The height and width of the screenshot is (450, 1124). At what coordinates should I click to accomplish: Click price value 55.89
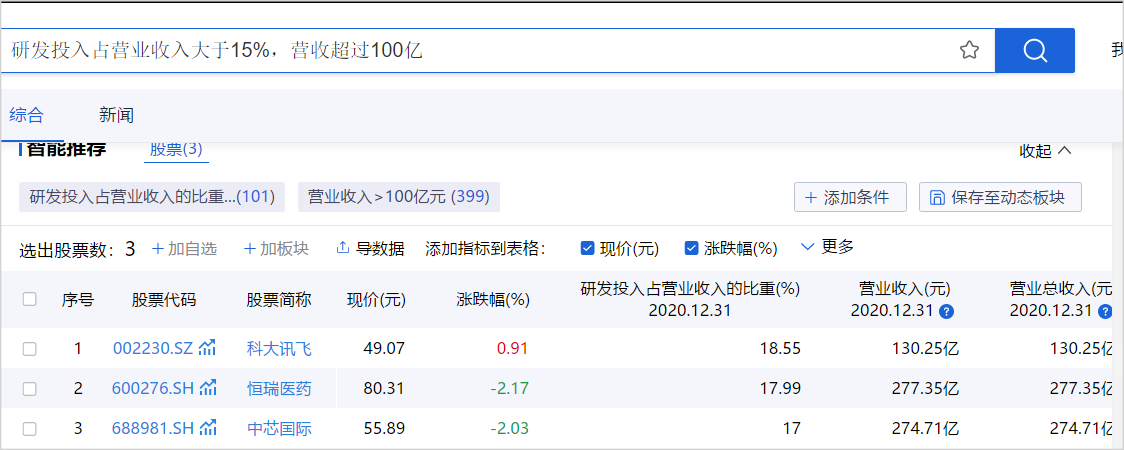[x=386, y=429]
